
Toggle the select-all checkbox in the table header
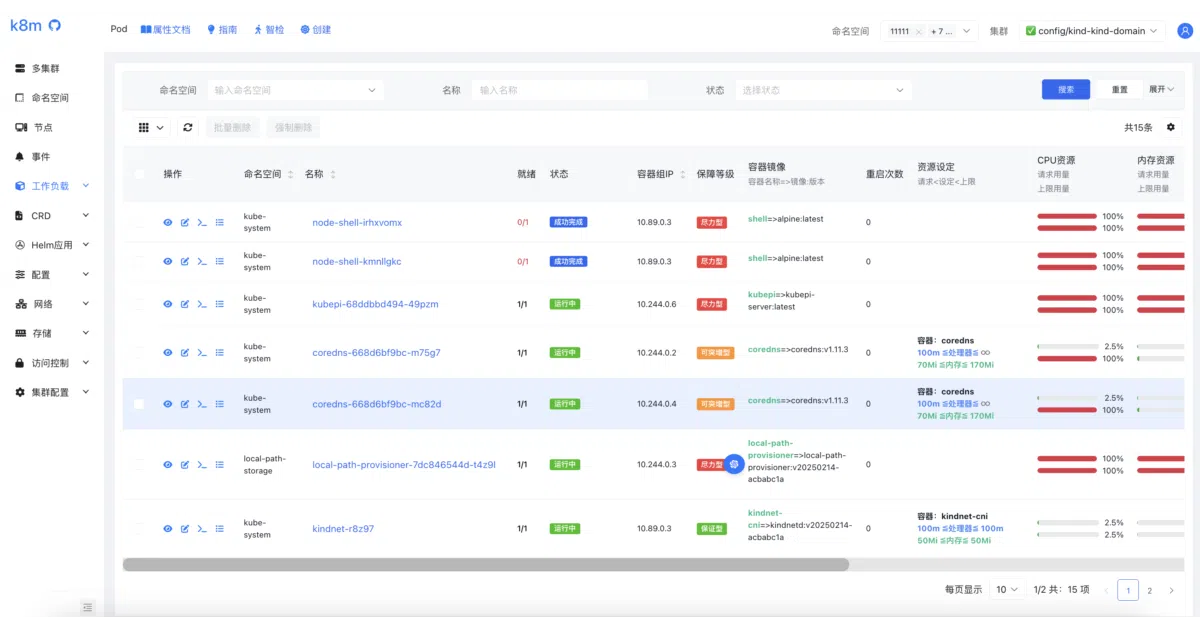pyautogui.click(x=139, y=174)
